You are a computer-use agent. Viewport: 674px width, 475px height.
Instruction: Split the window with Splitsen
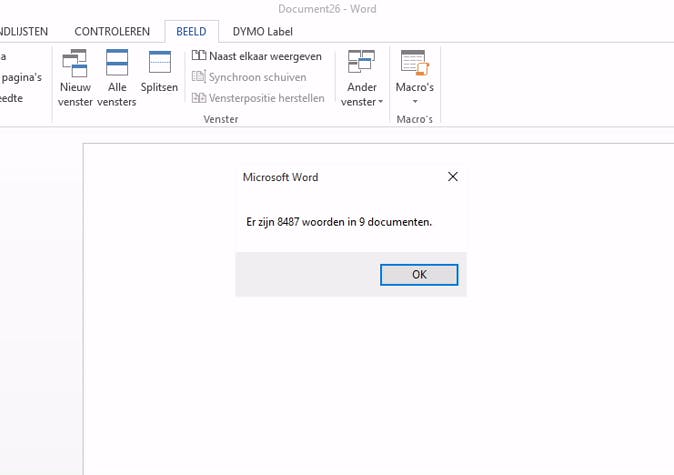(x=159, y=72)
